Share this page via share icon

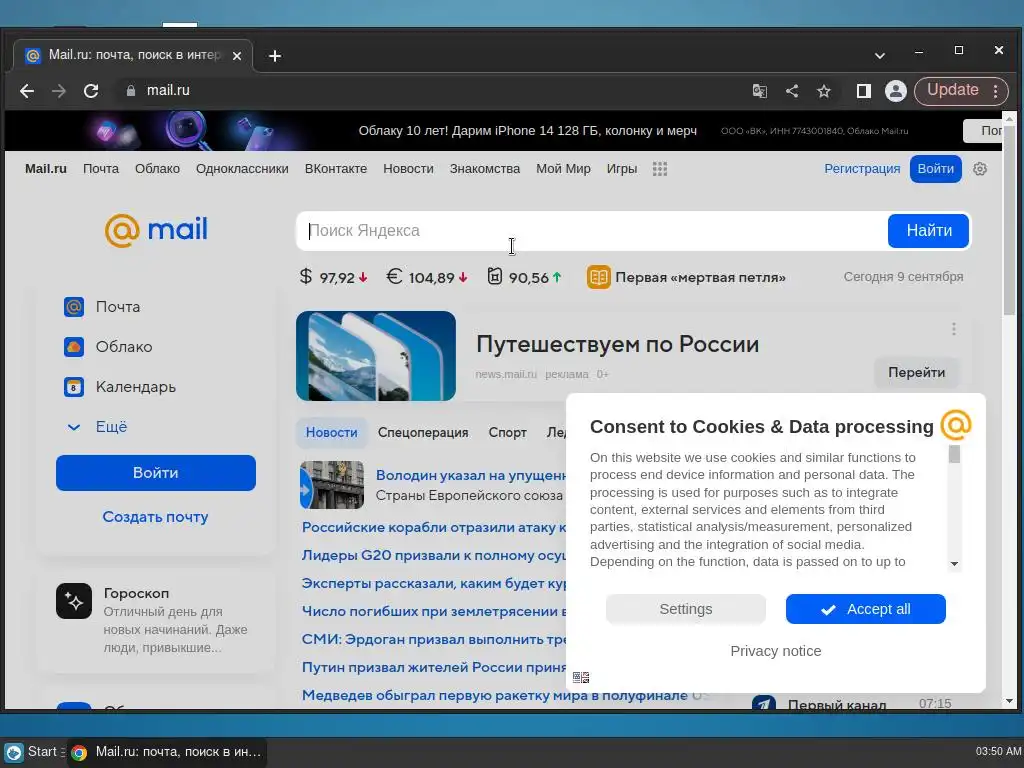[792, 91]
